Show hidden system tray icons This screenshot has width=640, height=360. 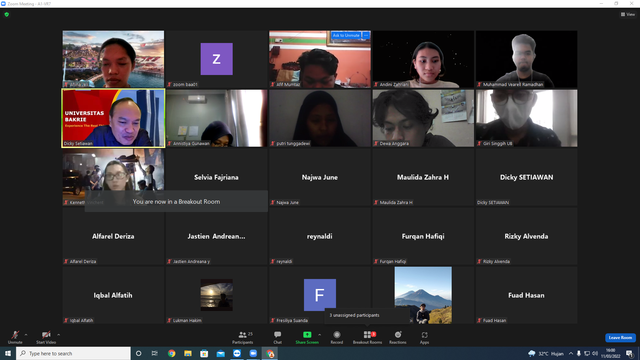point(571,353)
